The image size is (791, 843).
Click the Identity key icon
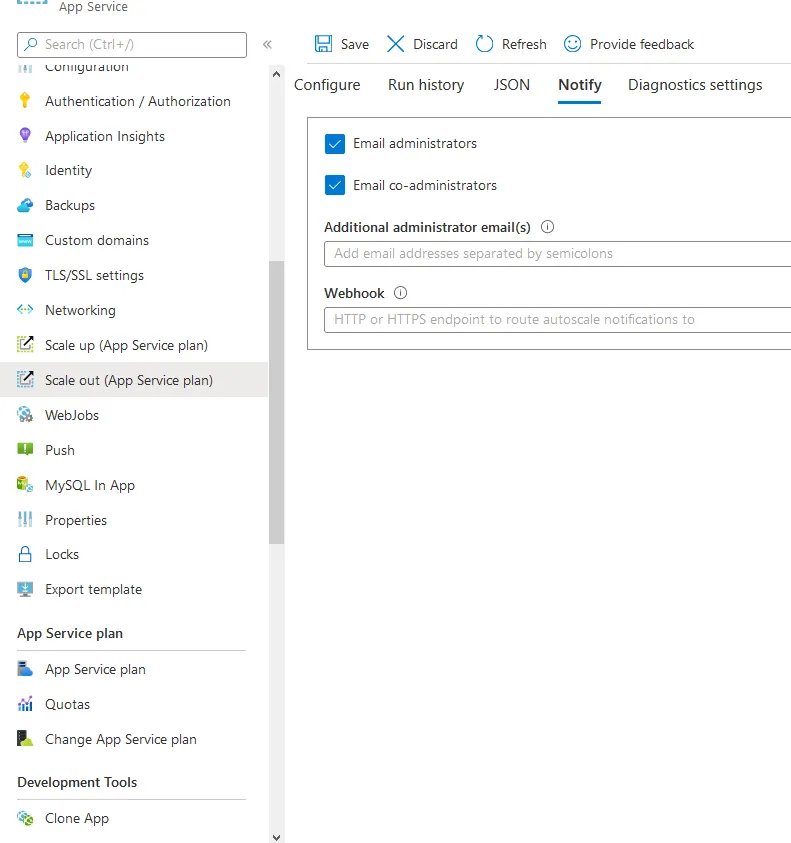click(25, 170)
